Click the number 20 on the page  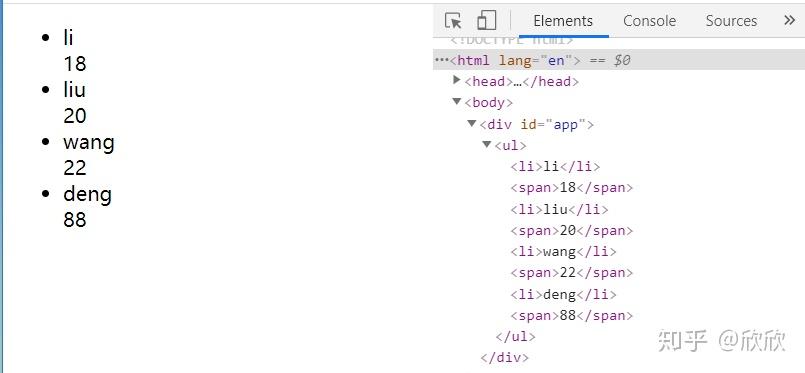[x=75, y=116]
